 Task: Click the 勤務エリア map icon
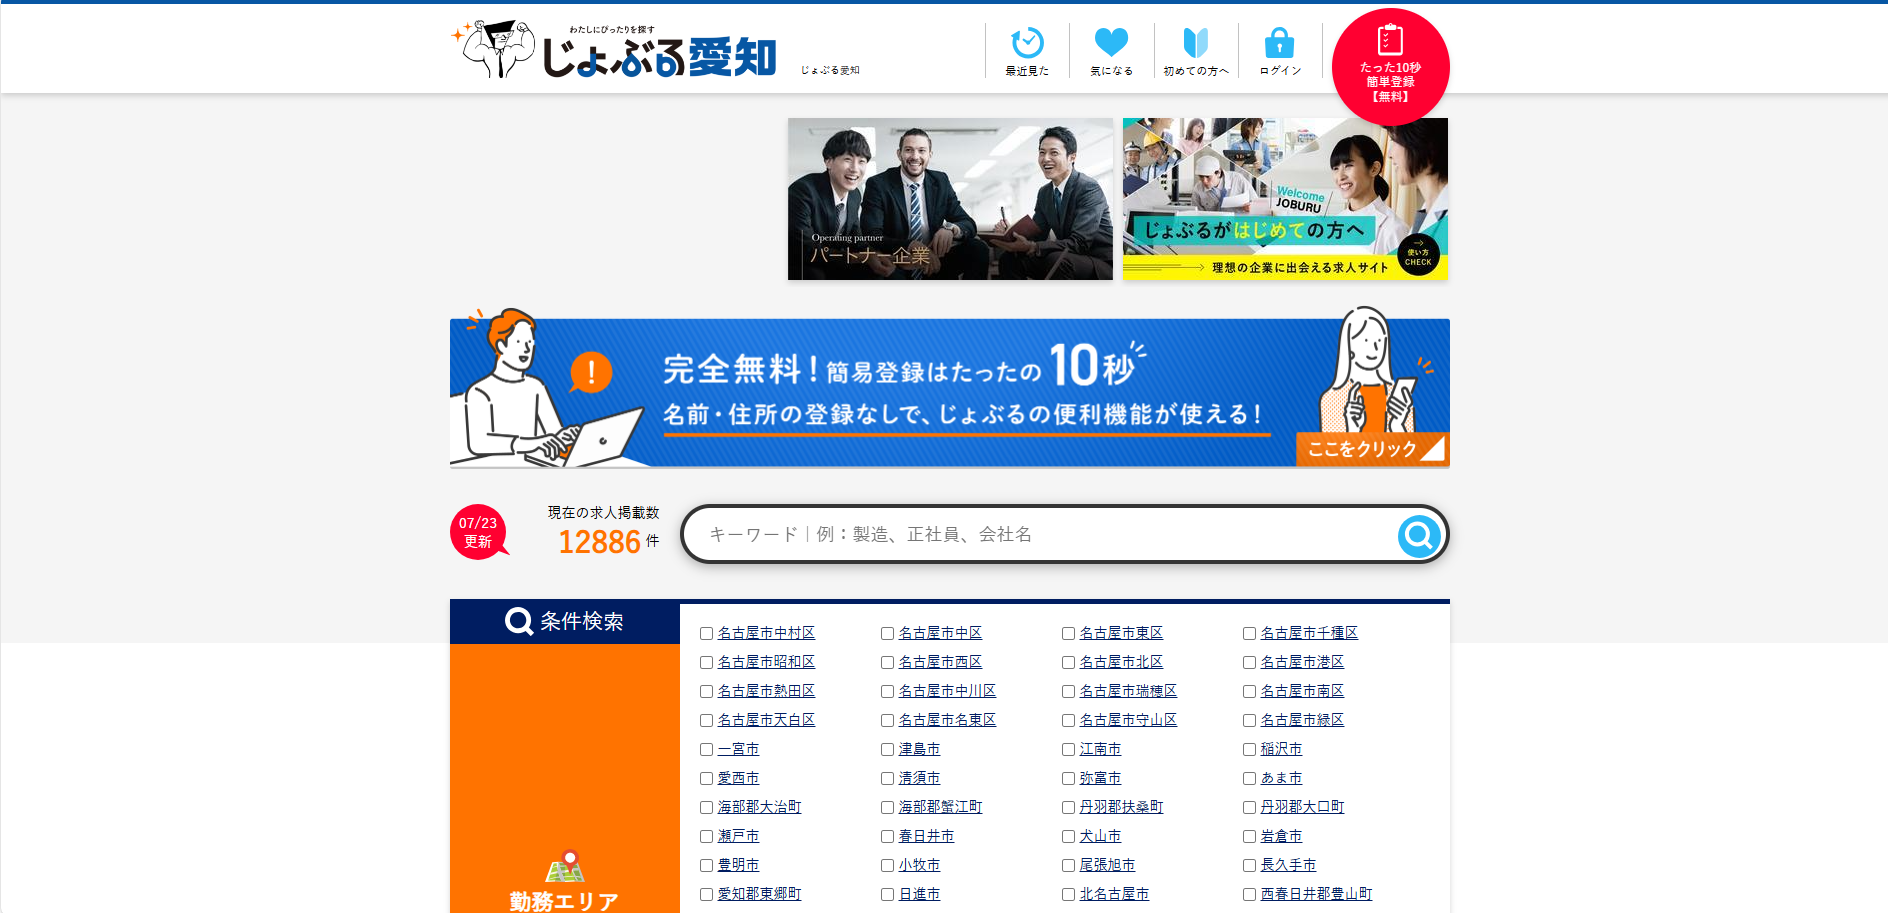[564, 866]
